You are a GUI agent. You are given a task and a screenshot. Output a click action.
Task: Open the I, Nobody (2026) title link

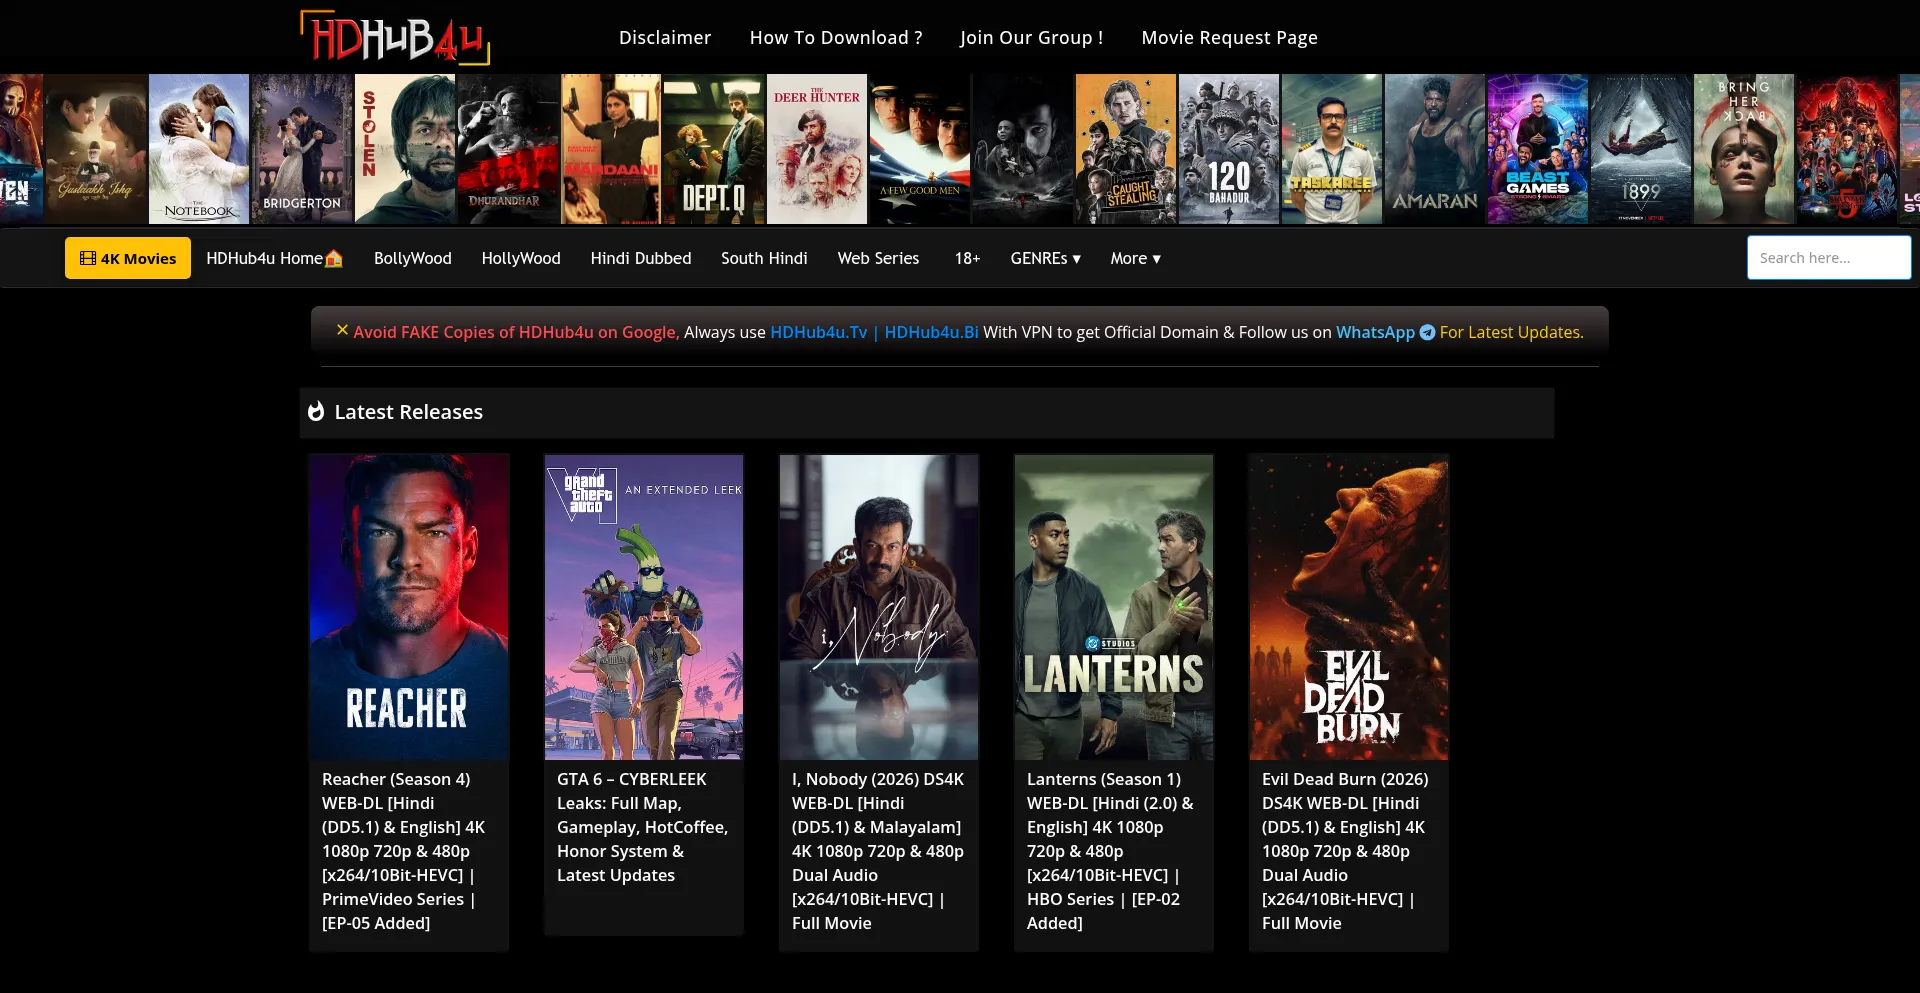point(878,851)
